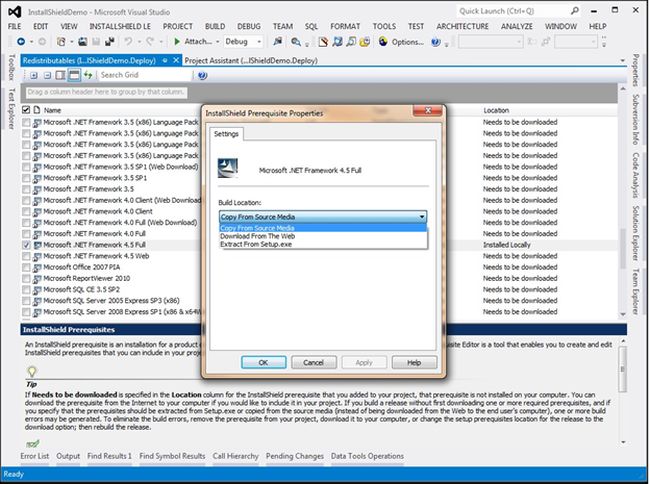Click the green refresh arrows icon
Screen dimensions: 650x484
(88, 75)
